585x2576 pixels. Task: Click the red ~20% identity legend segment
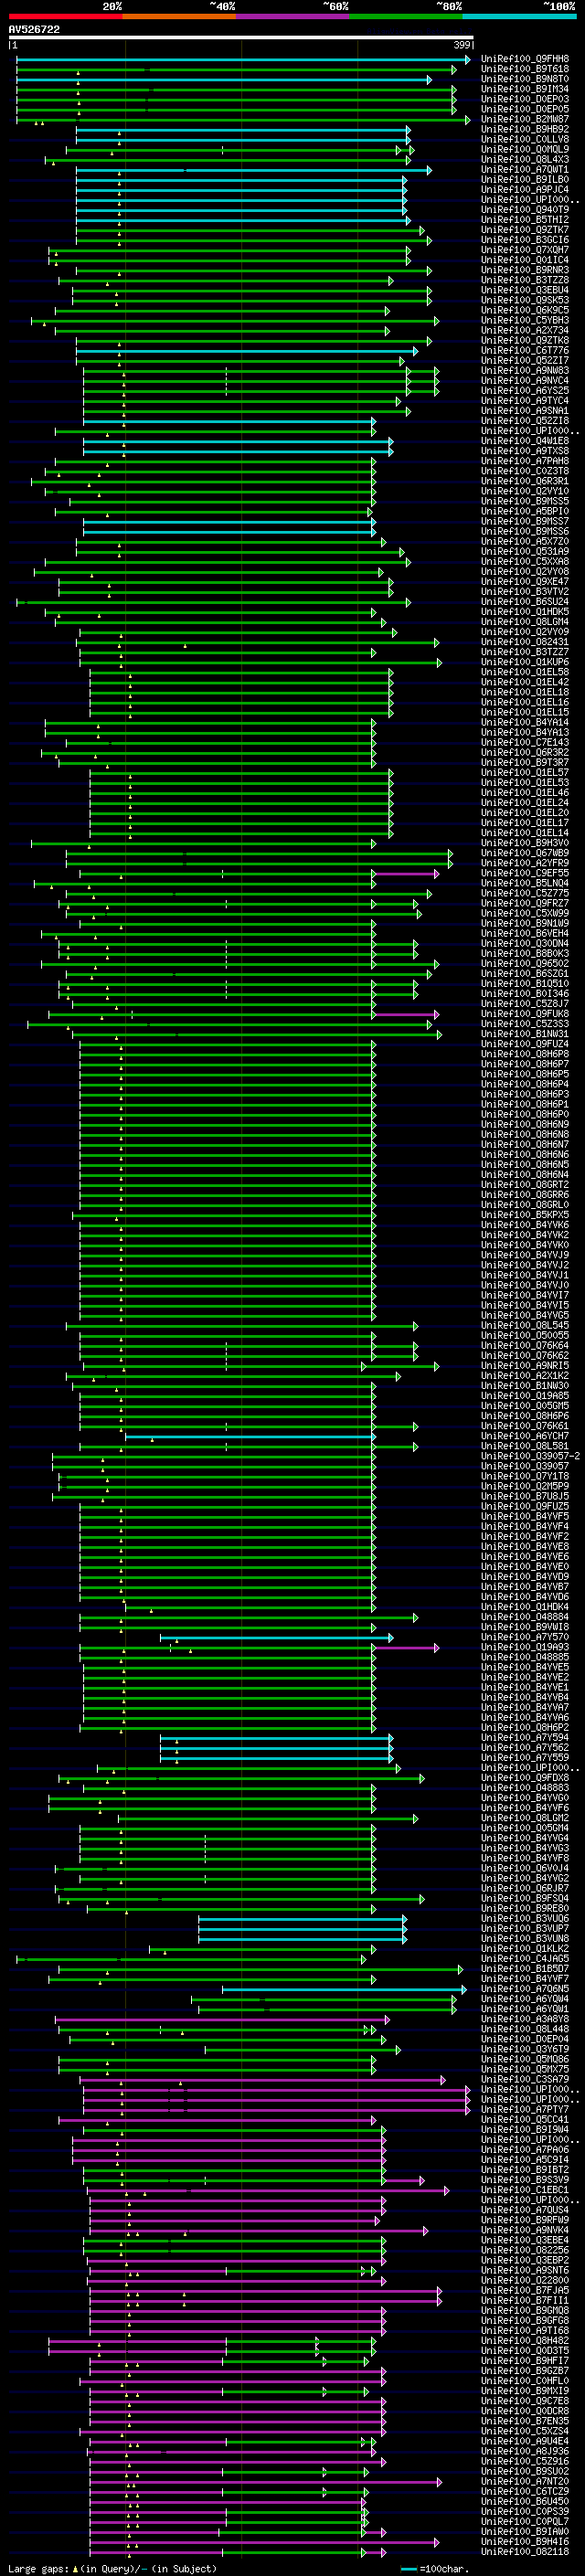click(65, 16)
